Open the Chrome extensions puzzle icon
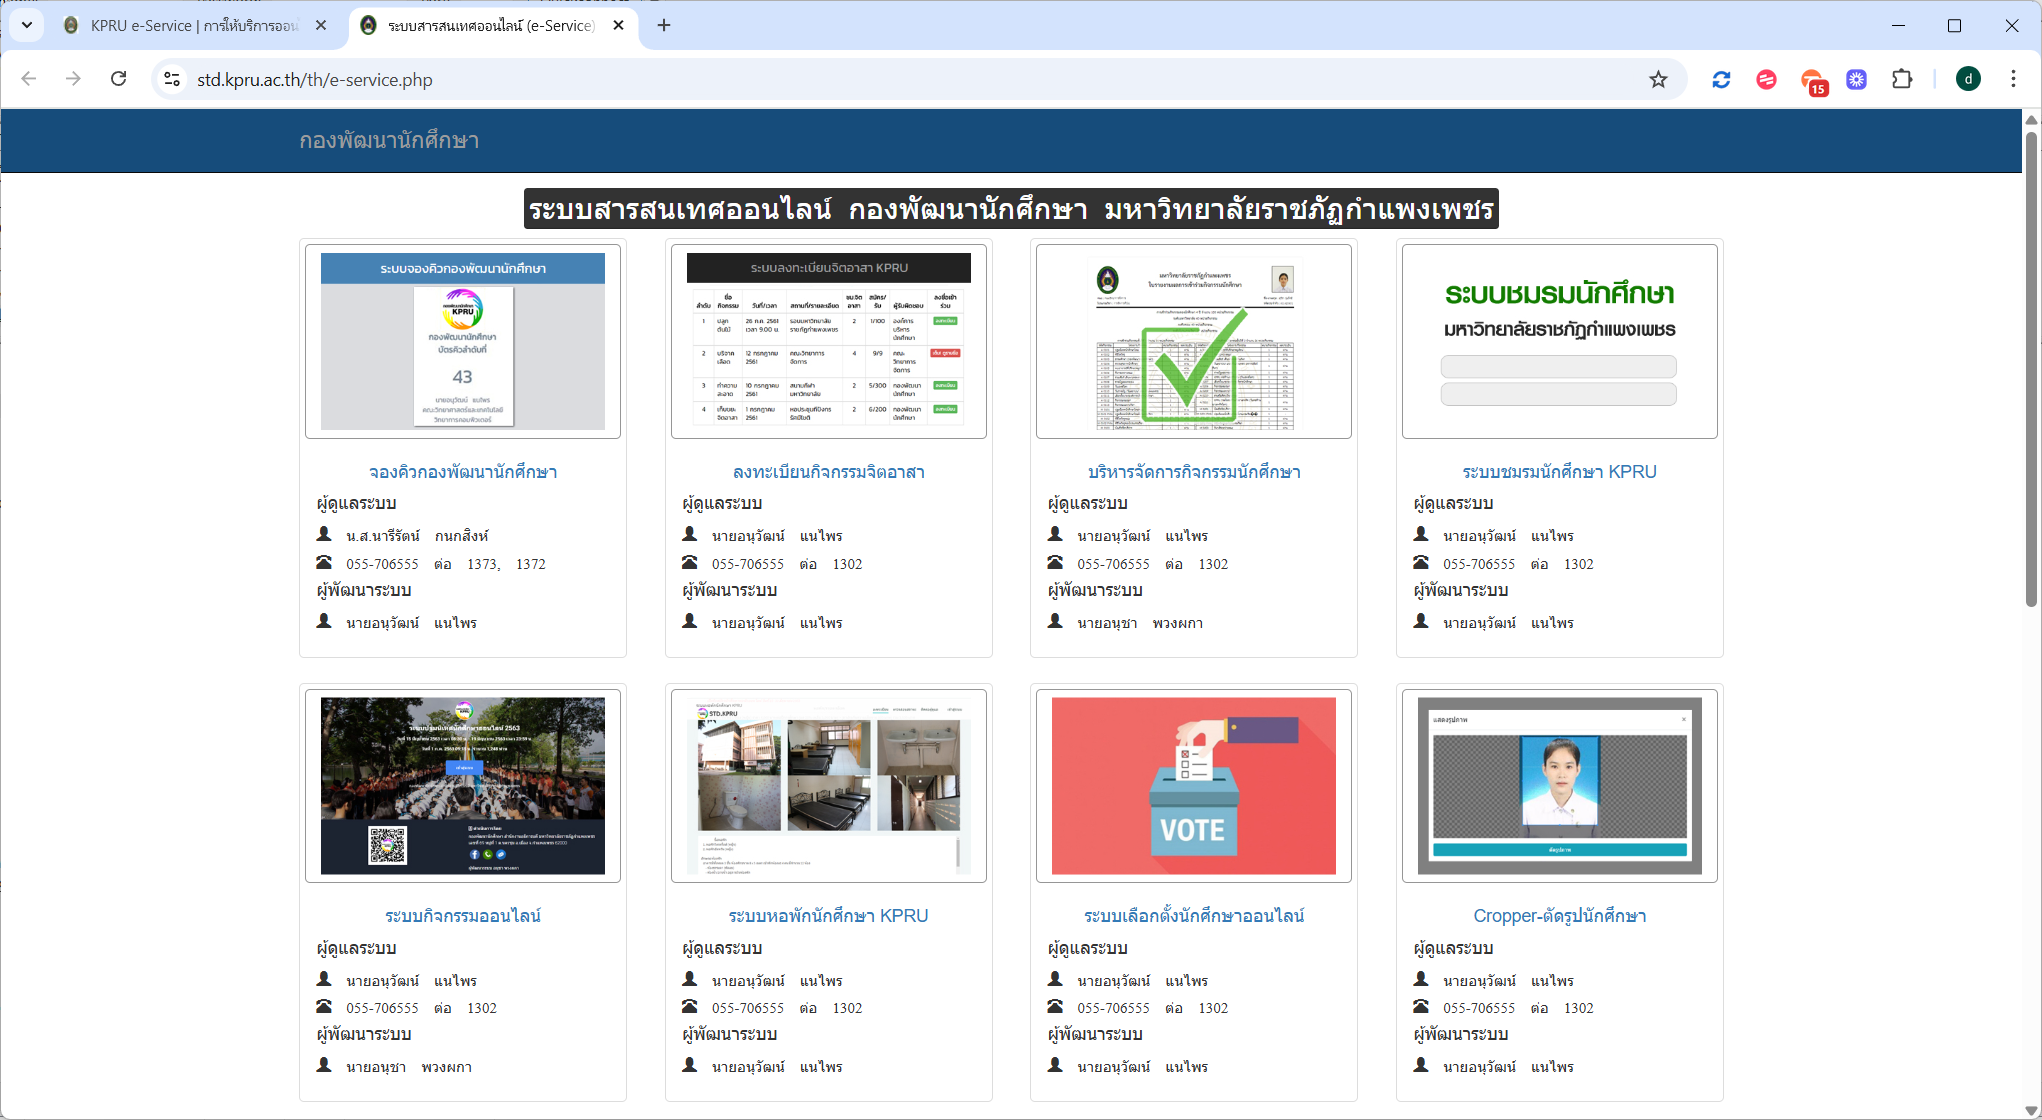 click(x=1902, y=79)
